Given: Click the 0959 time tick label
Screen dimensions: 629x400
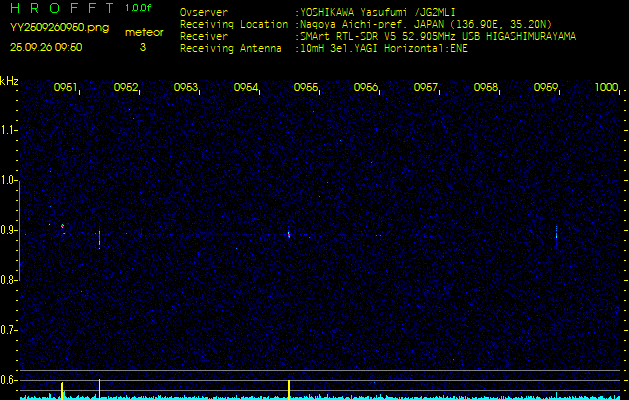Looking at the screenshot, I should [x=546, y=87].
